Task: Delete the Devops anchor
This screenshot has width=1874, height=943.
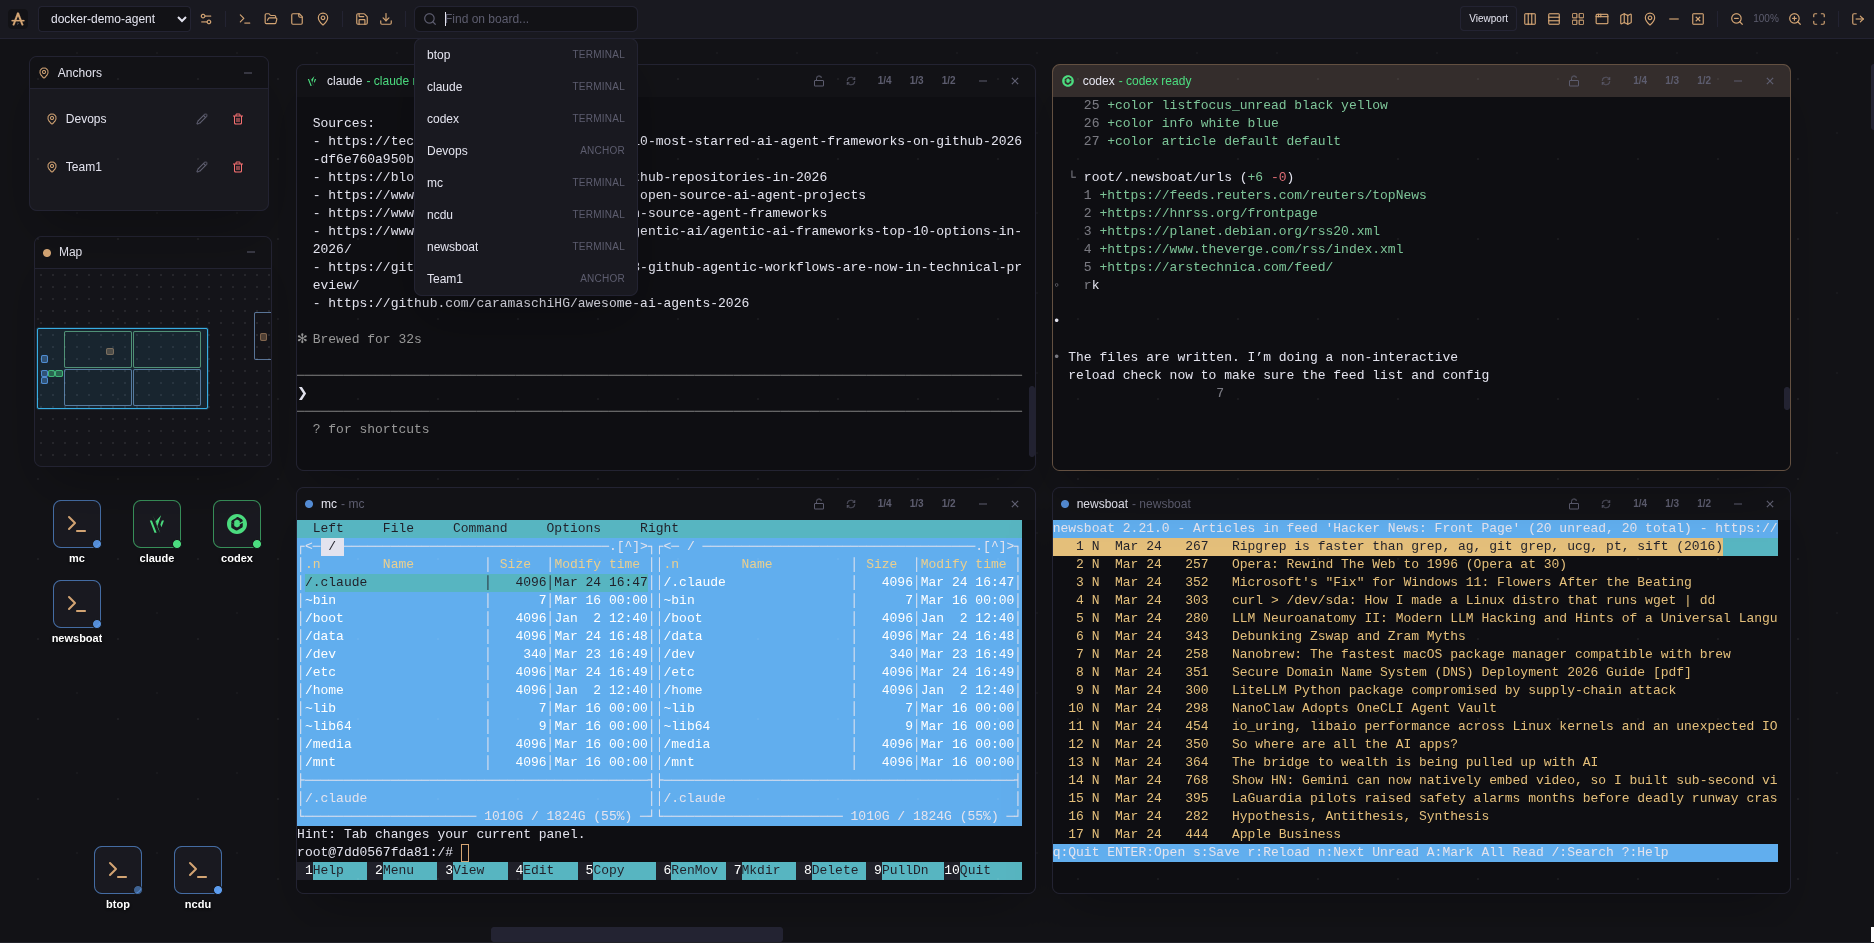Action: click(238, 119)
